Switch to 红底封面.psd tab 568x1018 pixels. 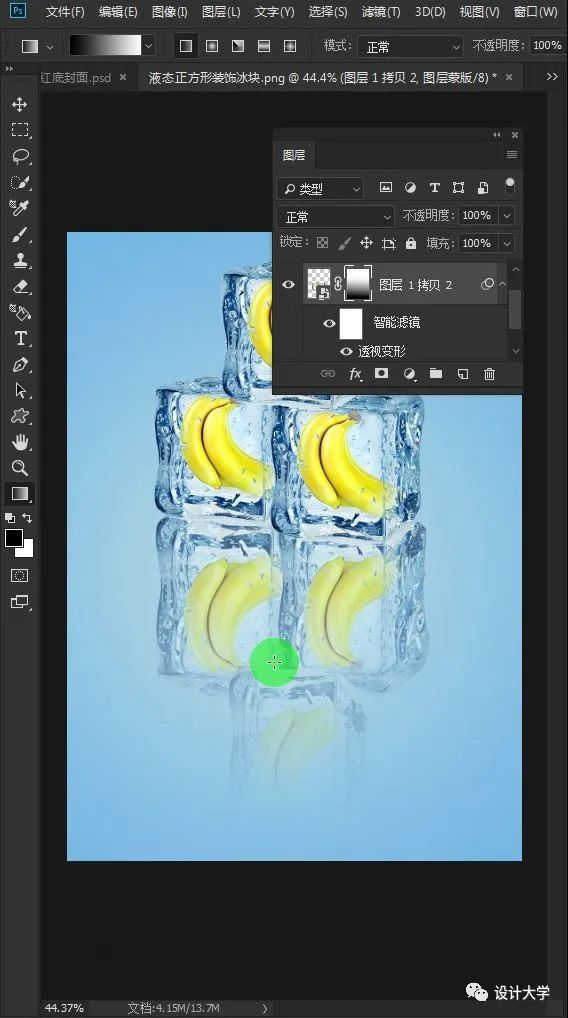[x=77, y=77]
